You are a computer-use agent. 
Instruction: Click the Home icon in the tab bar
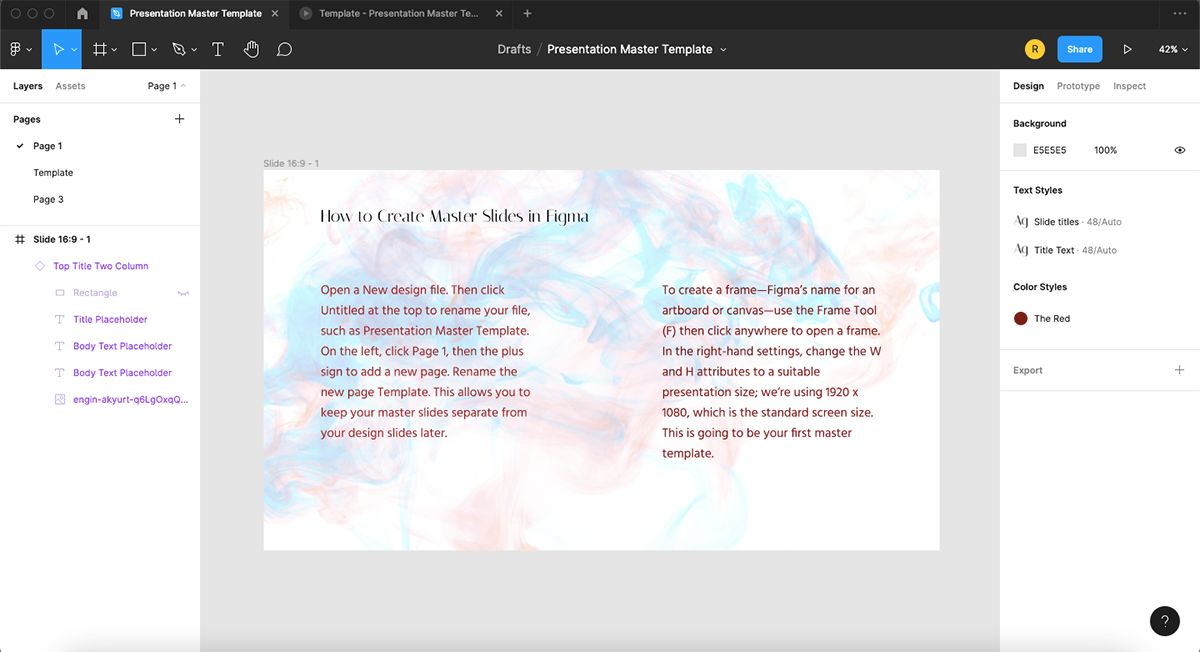[x=81, y=14]
